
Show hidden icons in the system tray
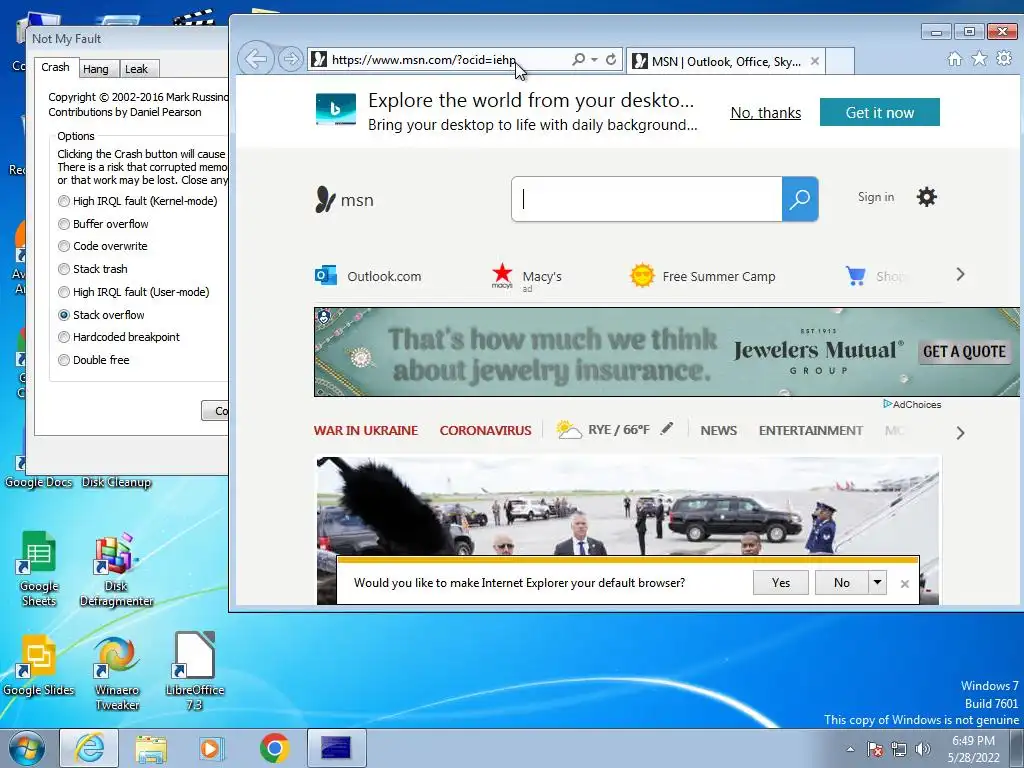tap(850, 749)
